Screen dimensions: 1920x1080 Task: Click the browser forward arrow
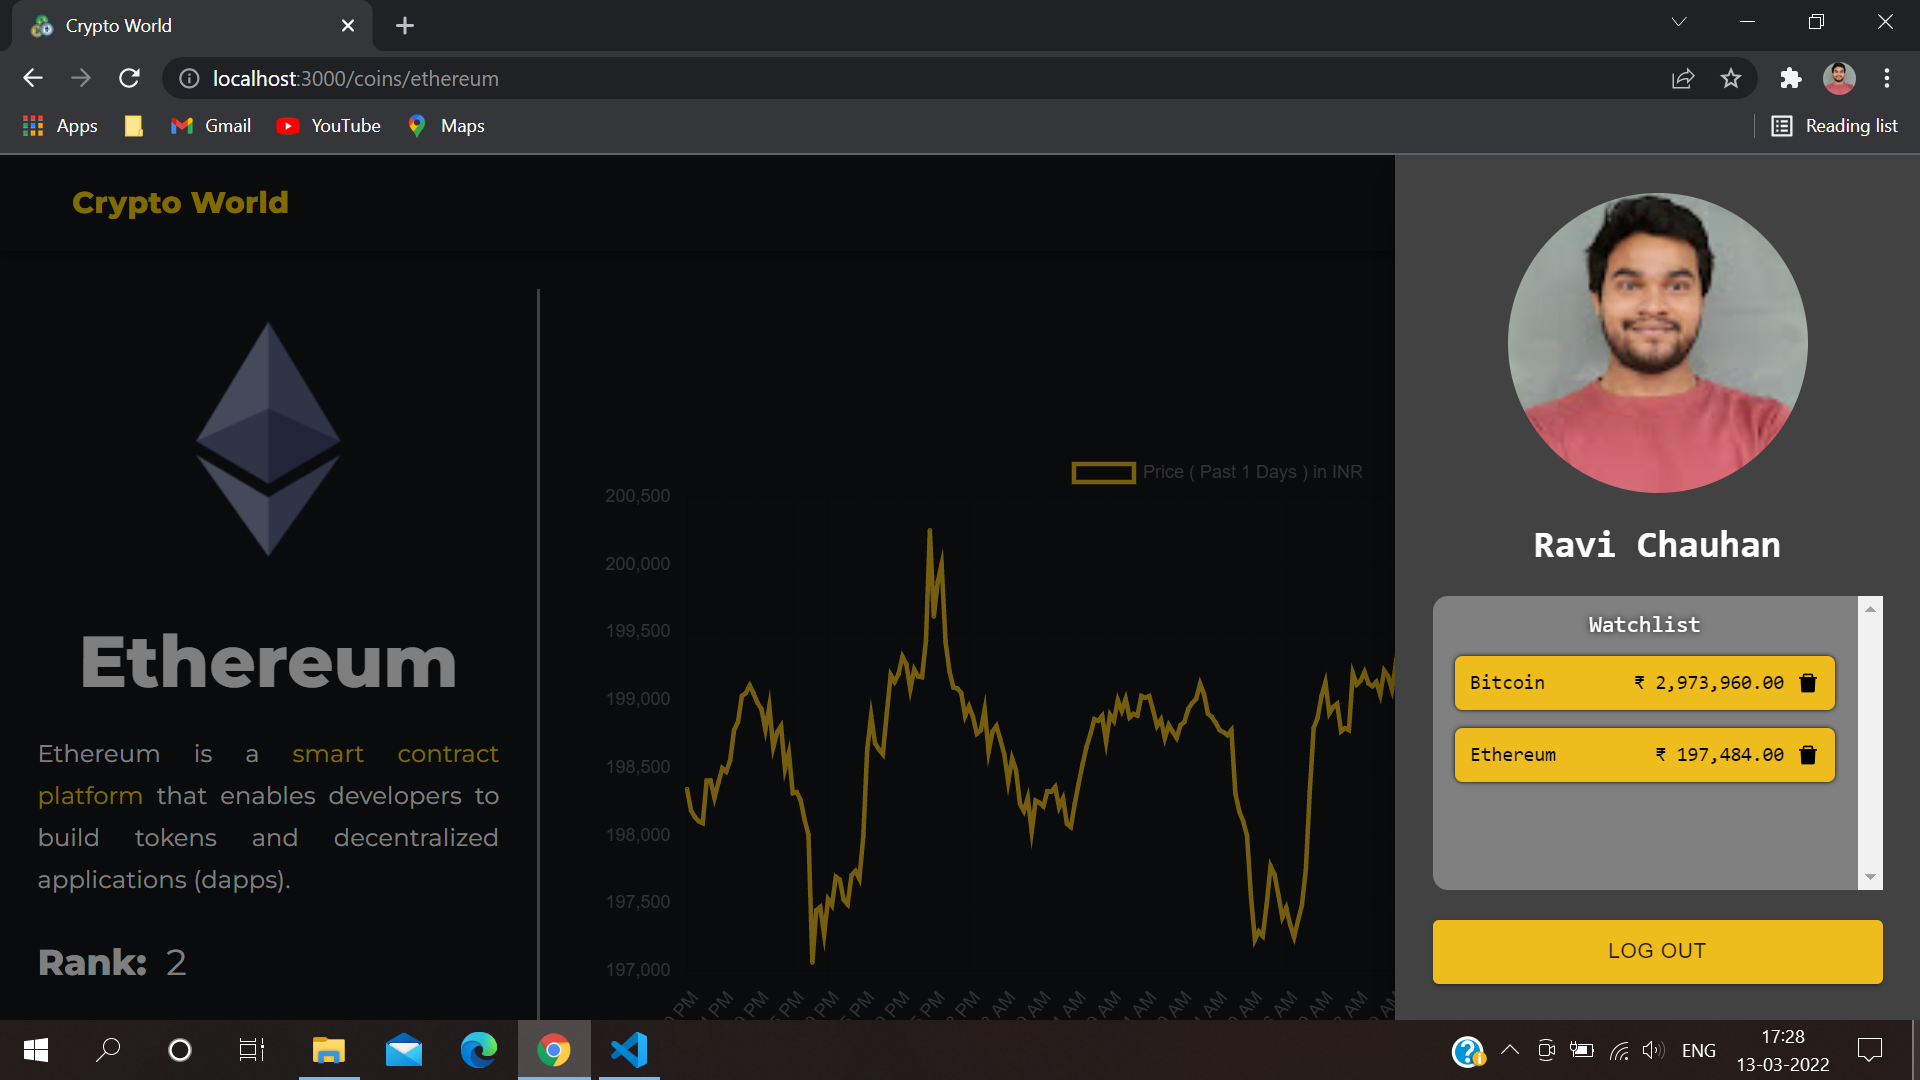coord(81,78)
